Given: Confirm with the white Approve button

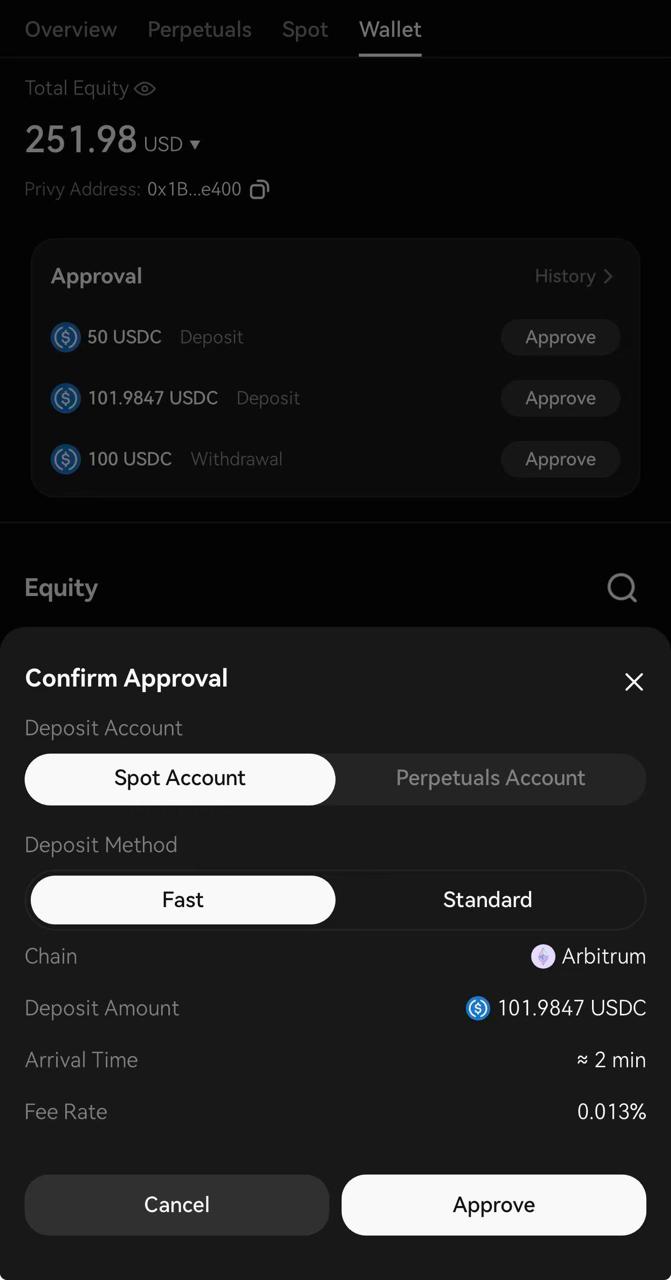Looking at the screenshot, I should click(x=494, y=1205).
